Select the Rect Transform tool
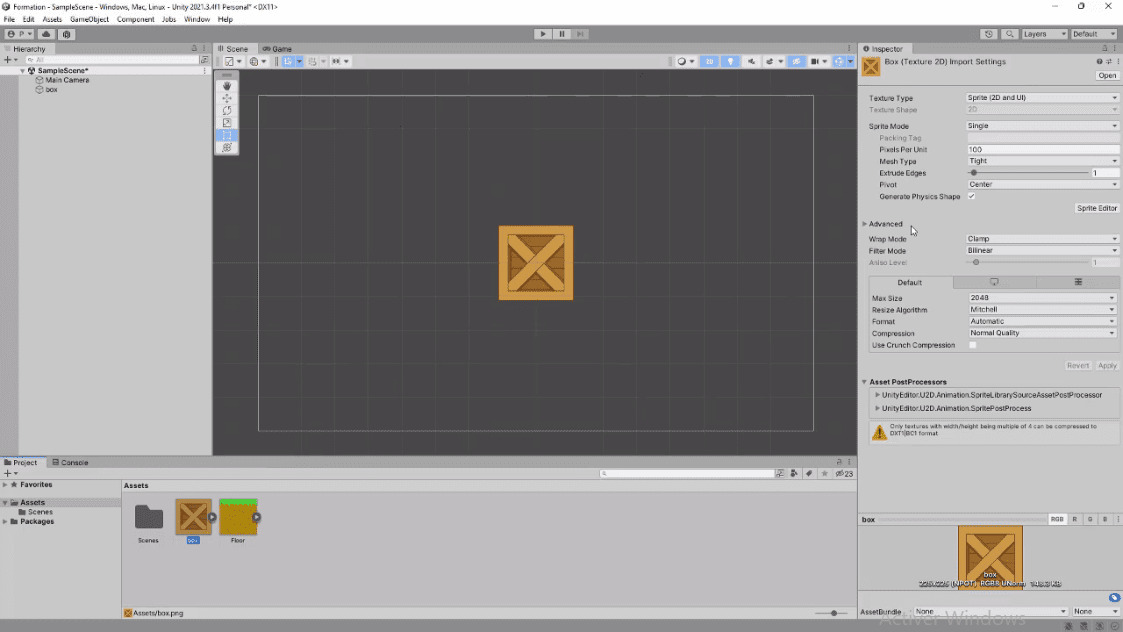 [x=227, y=133]
